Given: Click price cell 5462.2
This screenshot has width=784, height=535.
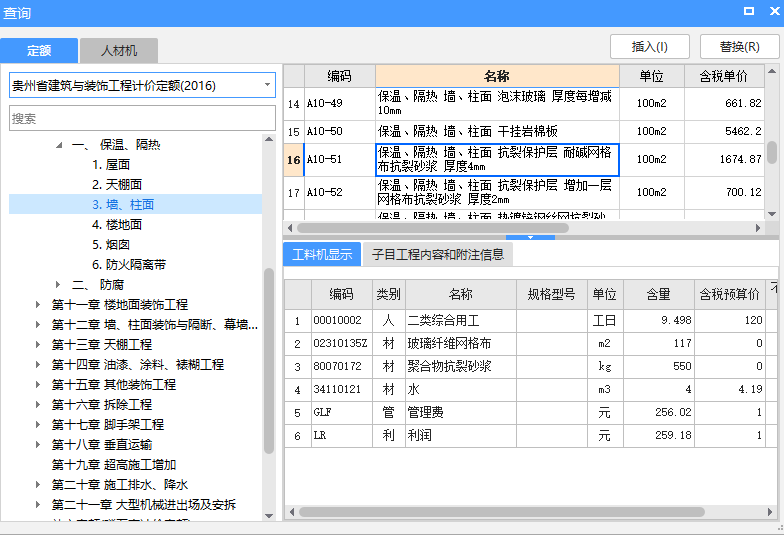Looking at the screenshot, I should click(x=724, y=132).
